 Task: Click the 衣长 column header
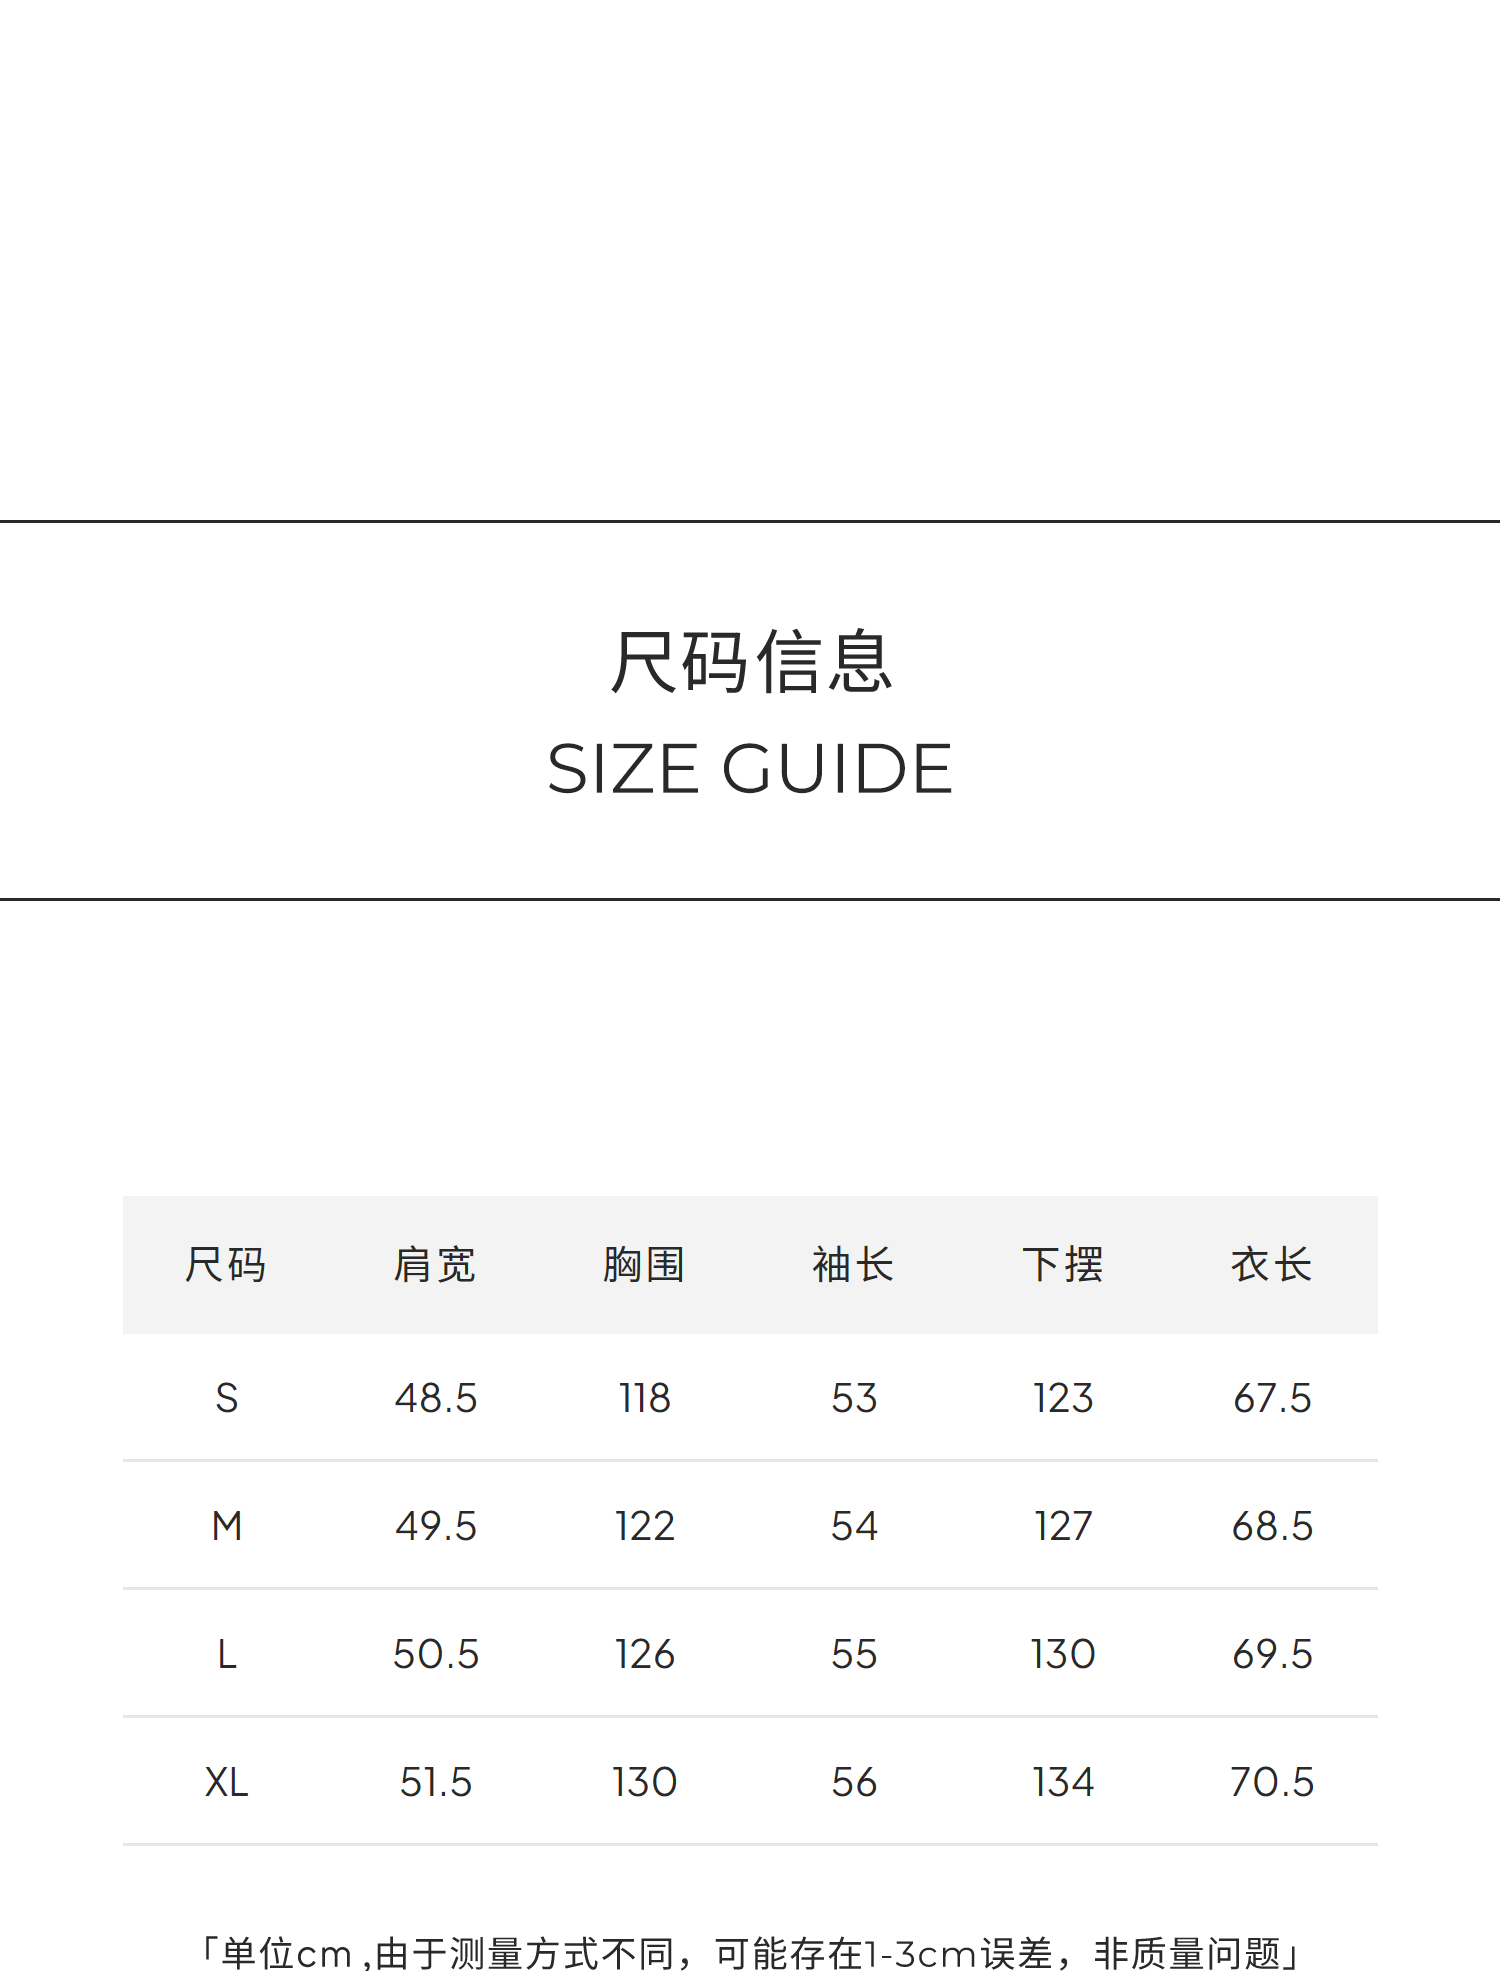point(1272,1265)
